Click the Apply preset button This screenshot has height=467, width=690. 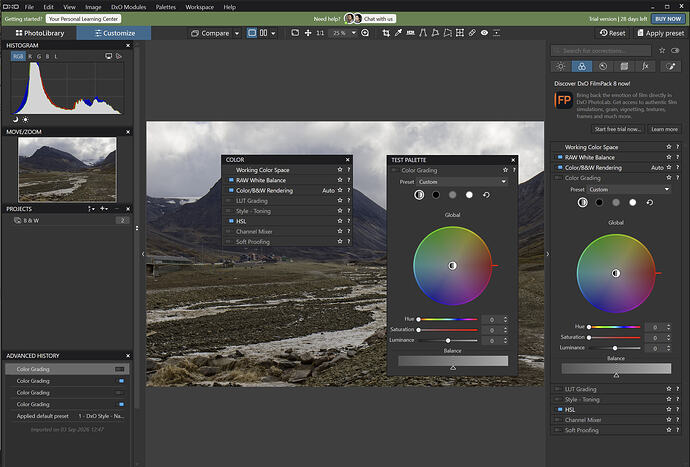click(661, 33)
